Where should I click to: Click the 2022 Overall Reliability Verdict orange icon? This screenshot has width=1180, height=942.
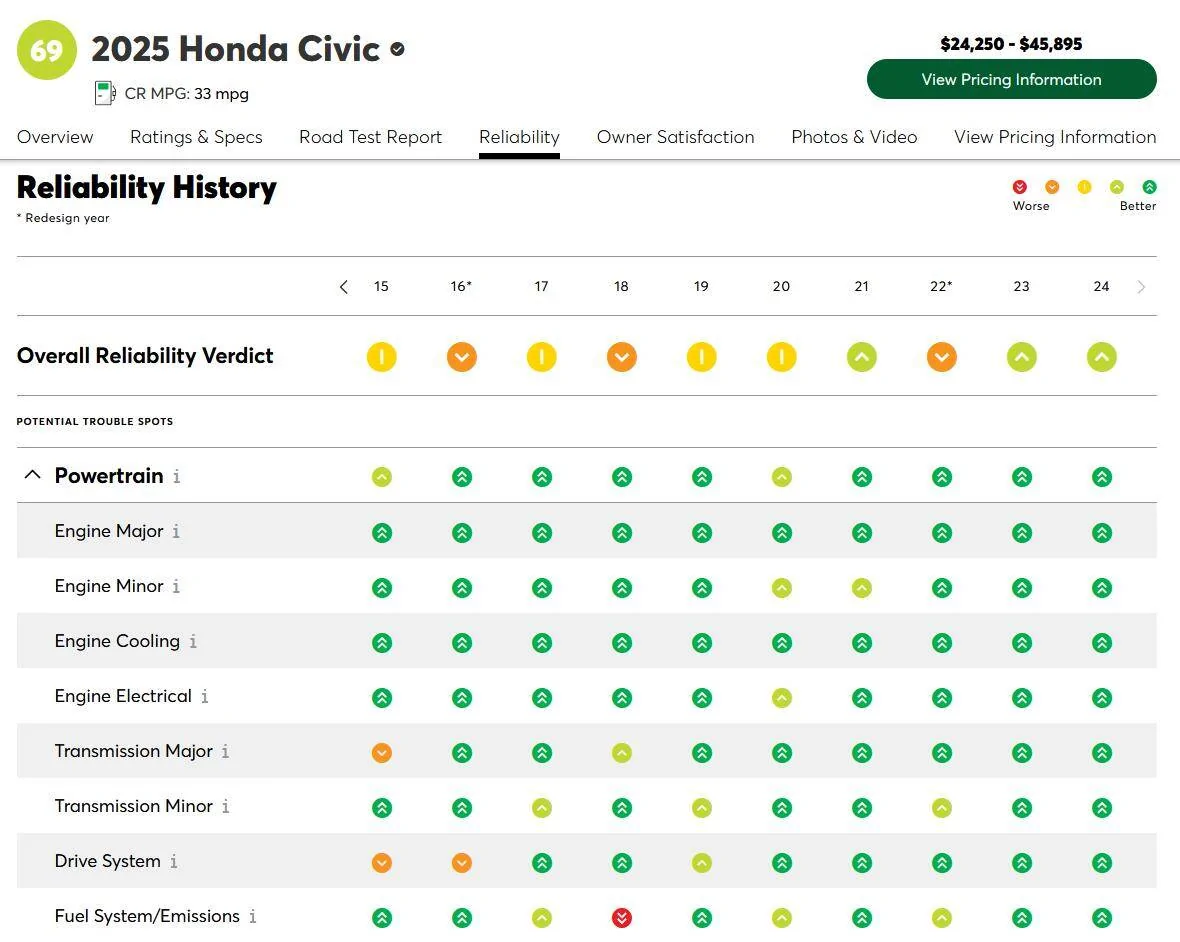tap(941, 357)
